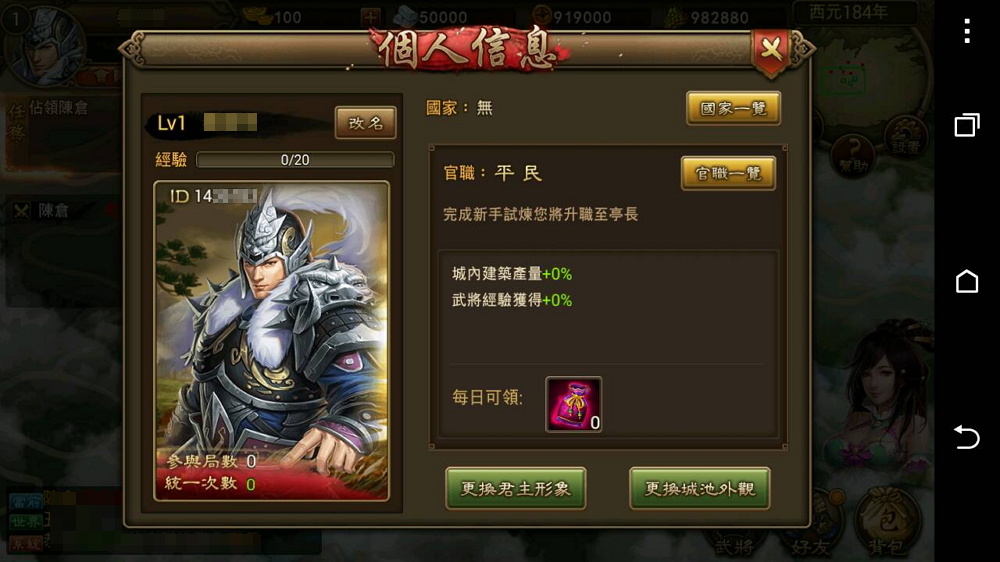Click 更換城池外觀 to change city look
This screenshot has width=1000, height=562.
pos(700,489)
